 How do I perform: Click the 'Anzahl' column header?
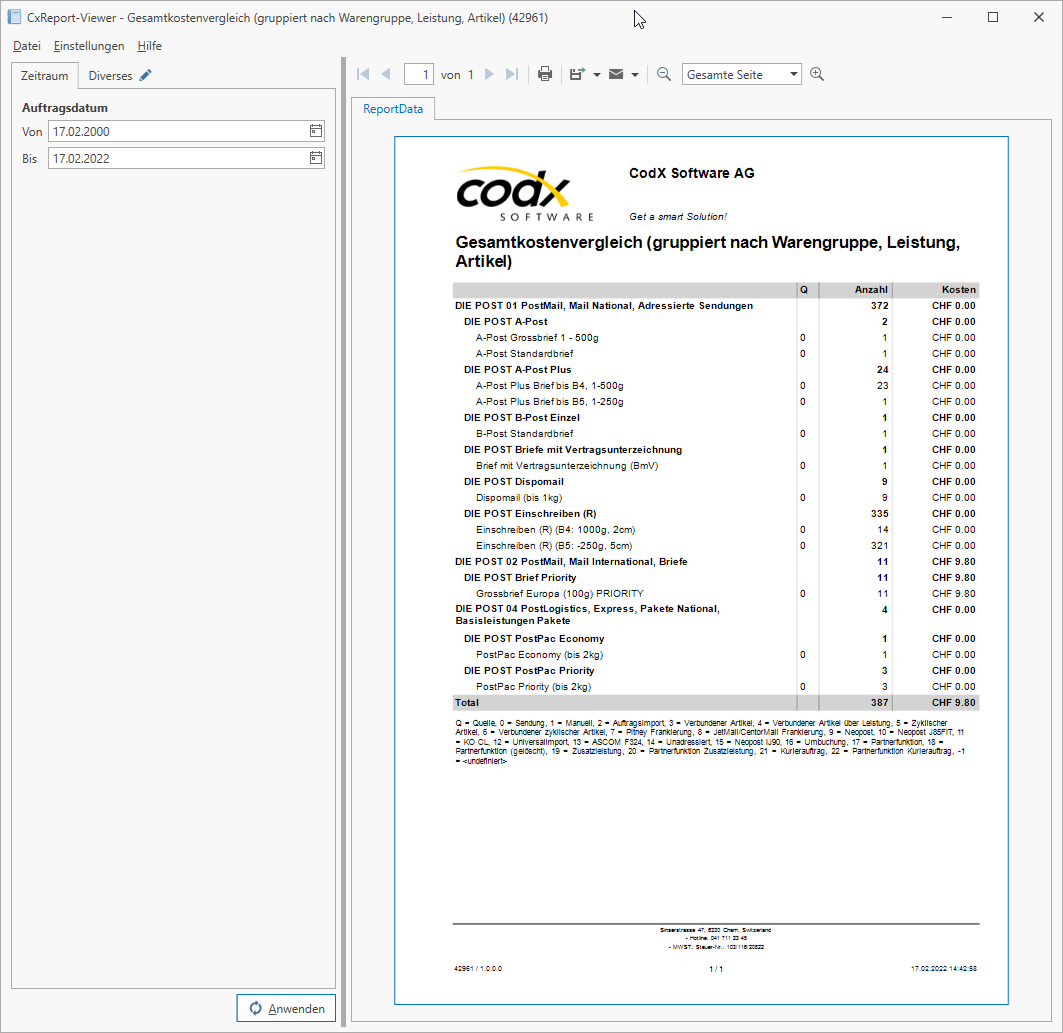871,289
